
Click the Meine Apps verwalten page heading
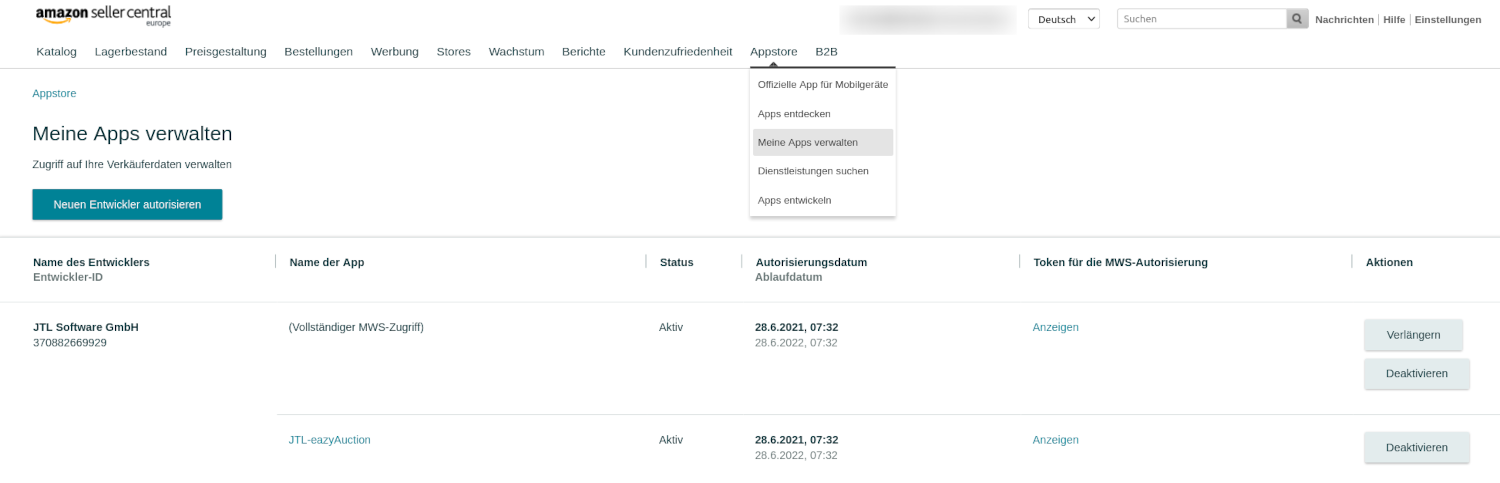click(x=132, y=133)
